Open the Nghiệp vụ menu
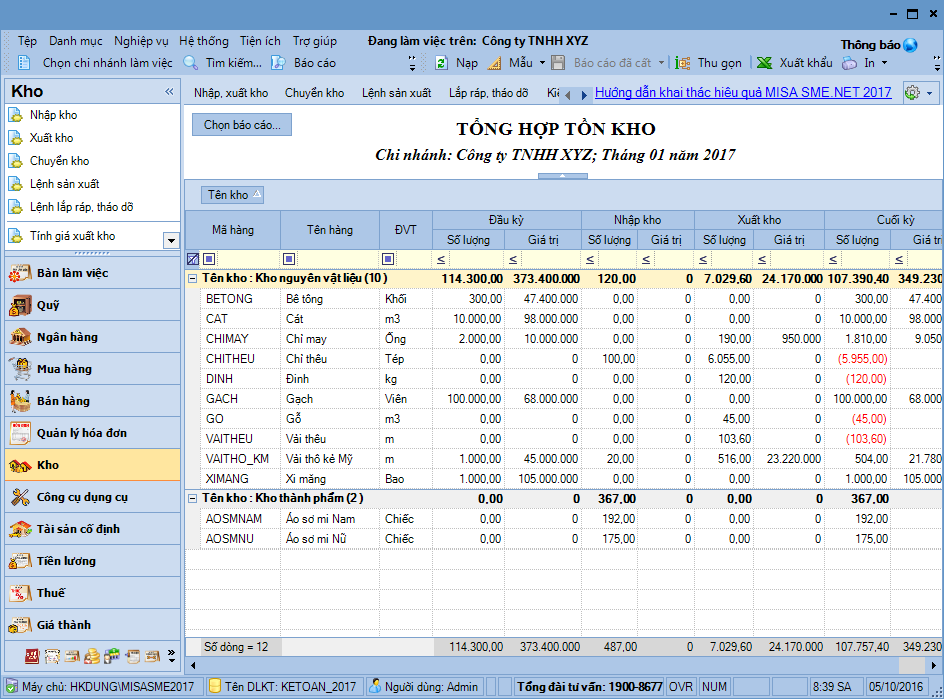The width and height of the screenshot is (944, 699). point(141,41)
